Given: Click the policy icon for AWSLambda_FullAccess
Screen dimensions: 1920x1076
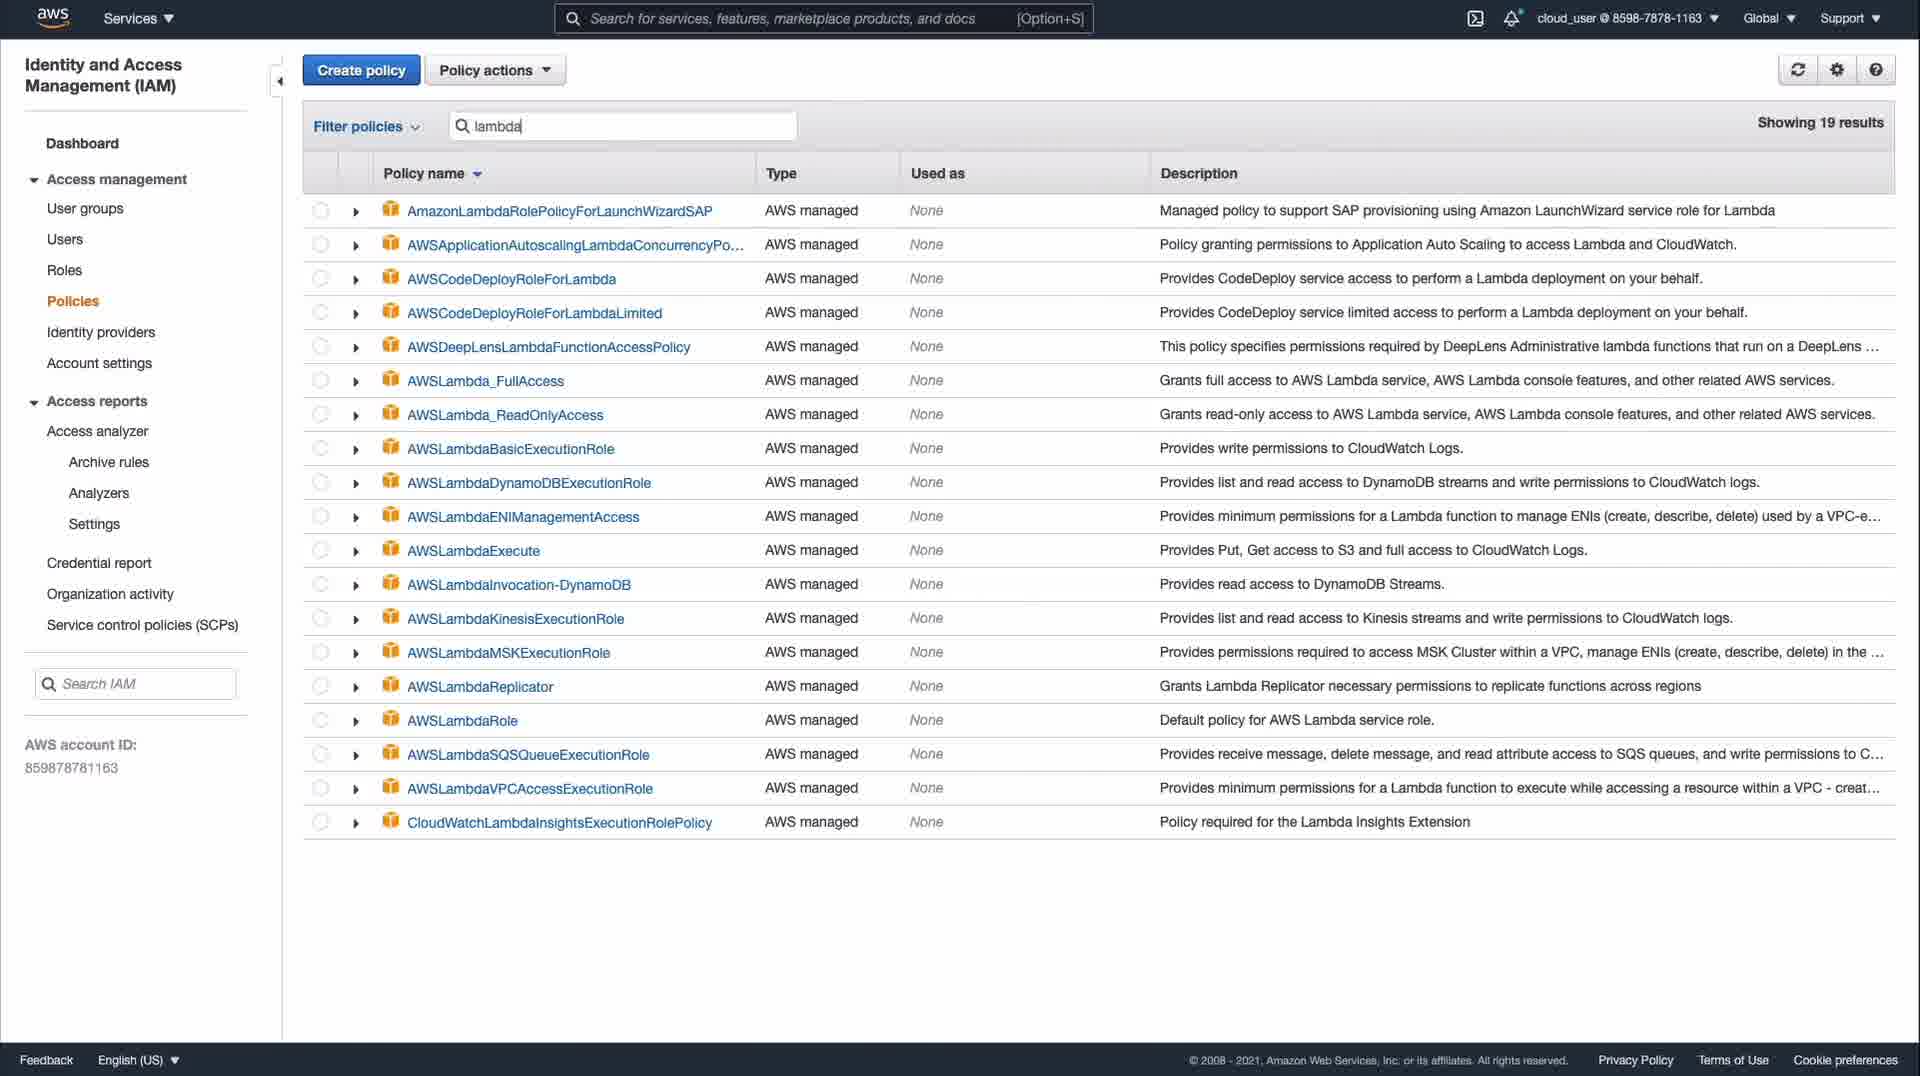Looking at the screenshot, I should coord(391,379).
